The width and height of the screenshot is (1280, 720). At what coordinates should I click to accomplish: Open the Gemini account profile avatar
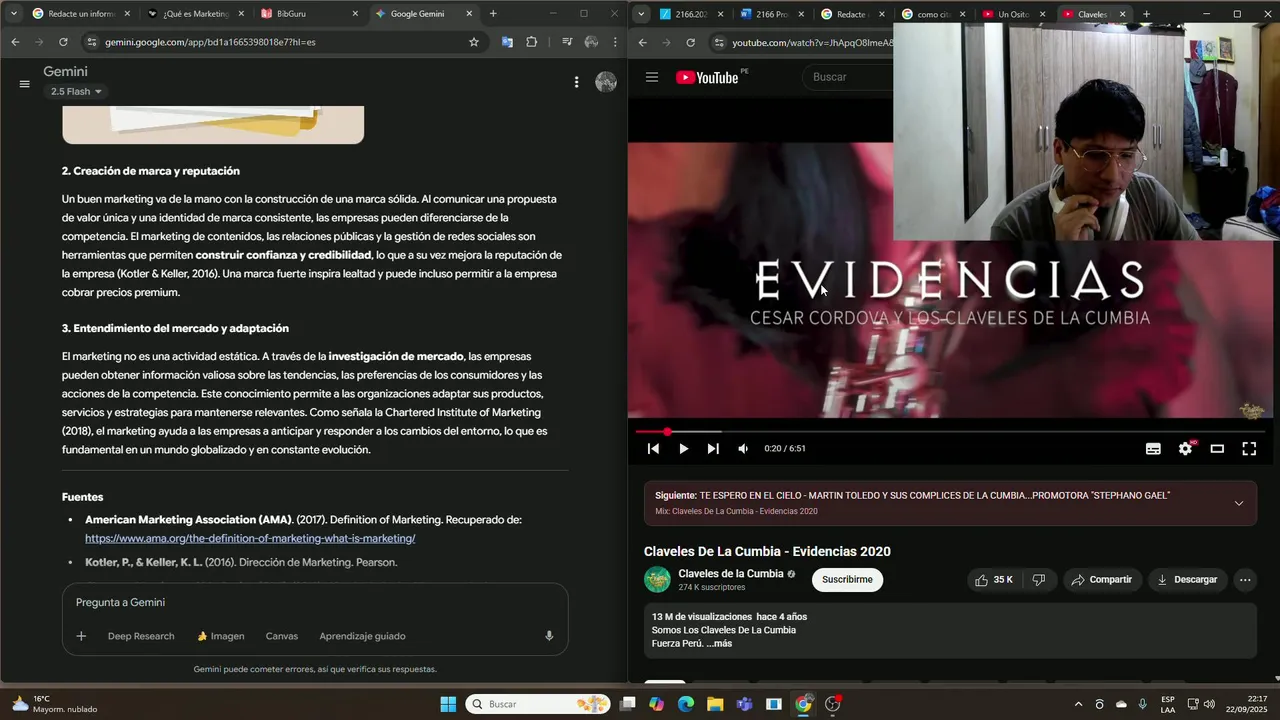[x=606, y=82]
